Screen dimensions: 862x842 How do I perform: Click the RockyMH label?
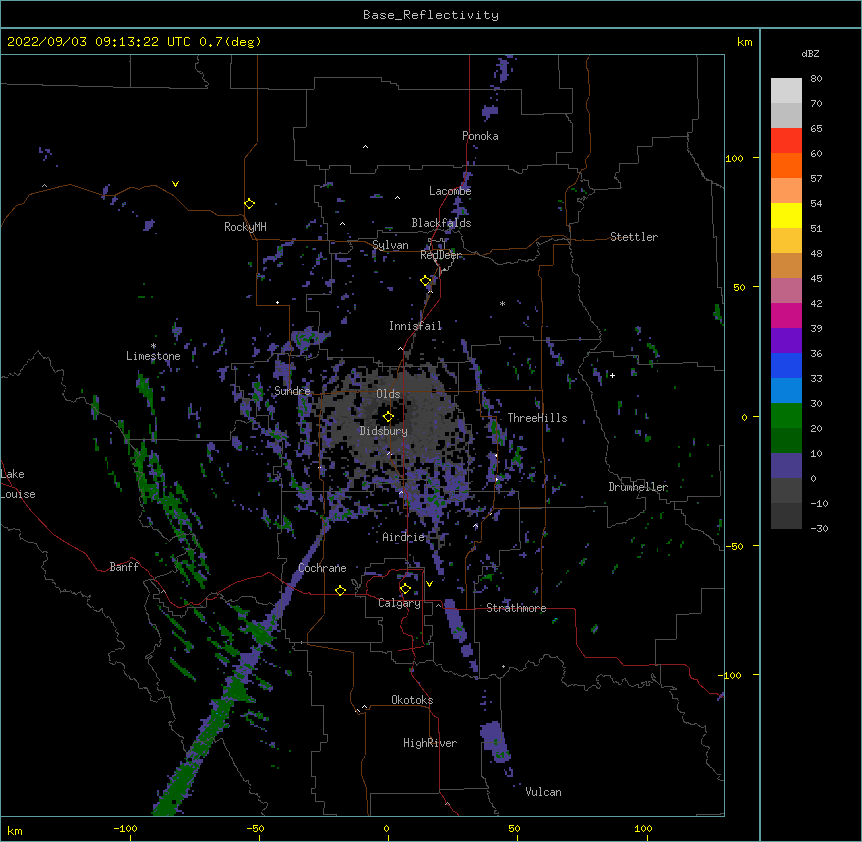245,227
